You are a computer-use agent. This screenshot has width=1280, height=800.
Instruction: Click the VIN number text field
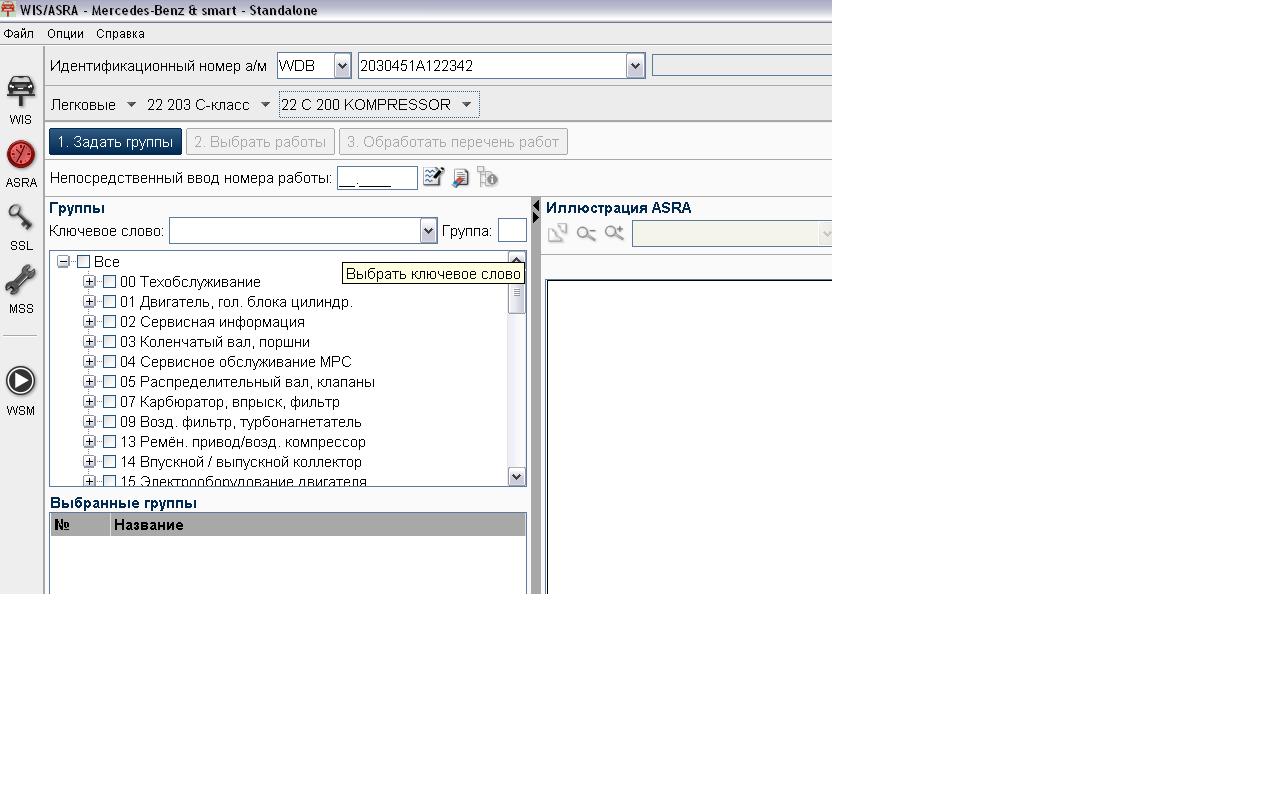492,66
